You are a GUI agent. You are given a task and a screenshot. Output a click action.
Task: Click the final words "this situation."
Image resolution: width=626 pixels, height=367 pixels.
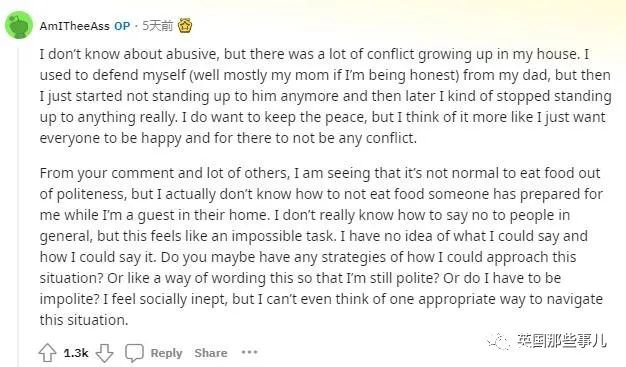coord(84,320)
